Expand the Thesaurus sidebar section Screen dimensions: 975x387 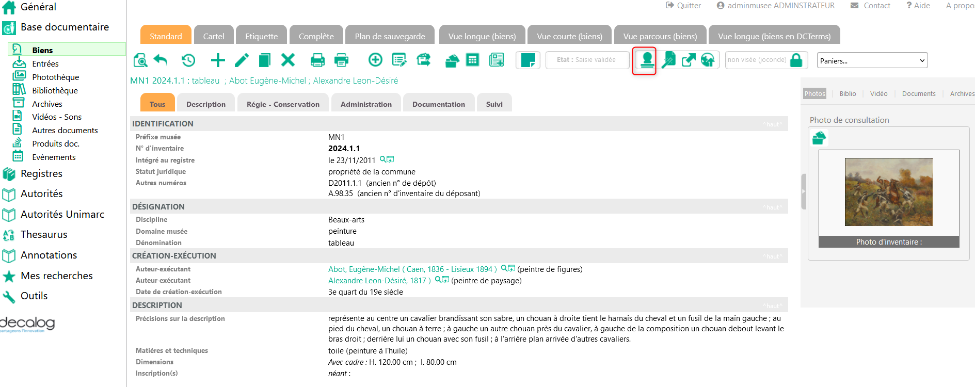point(44,235)
